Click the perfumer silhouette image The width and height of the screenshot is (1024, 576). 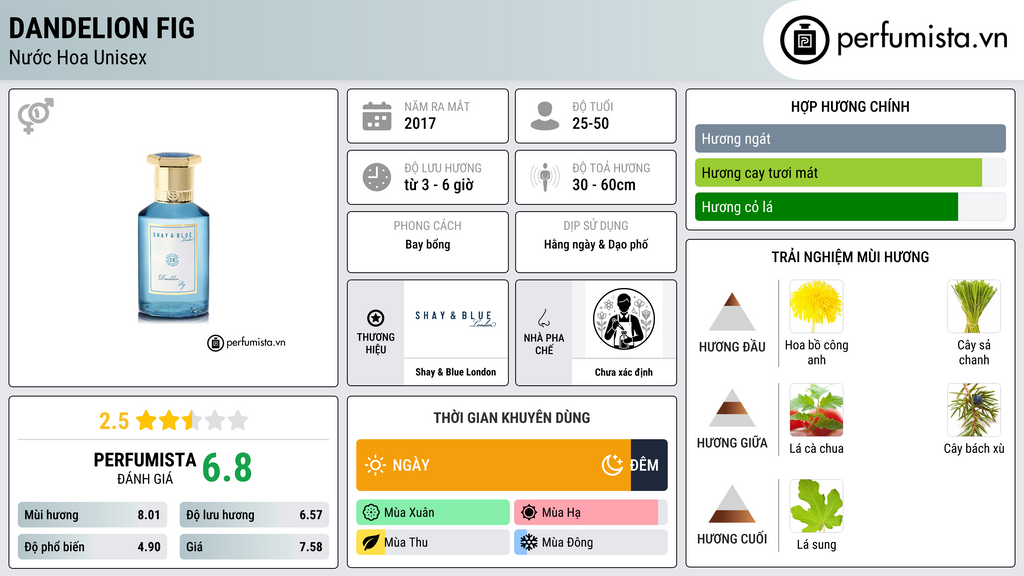[x=624, y=319]
